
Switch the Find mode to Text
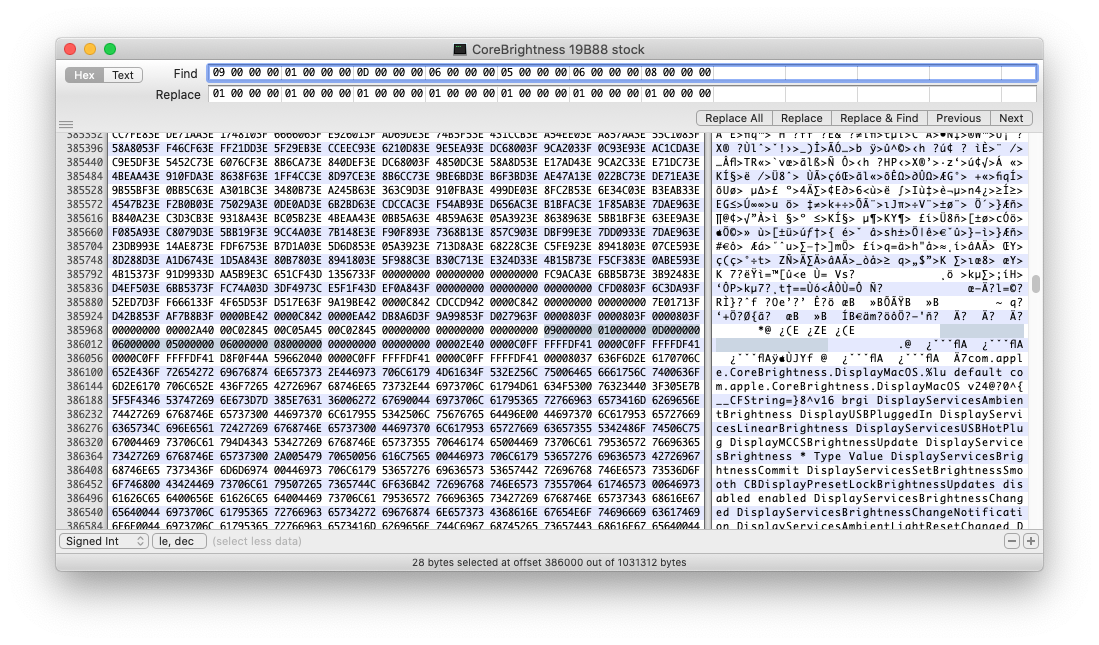pyautogui.click(x=123, y=75)
